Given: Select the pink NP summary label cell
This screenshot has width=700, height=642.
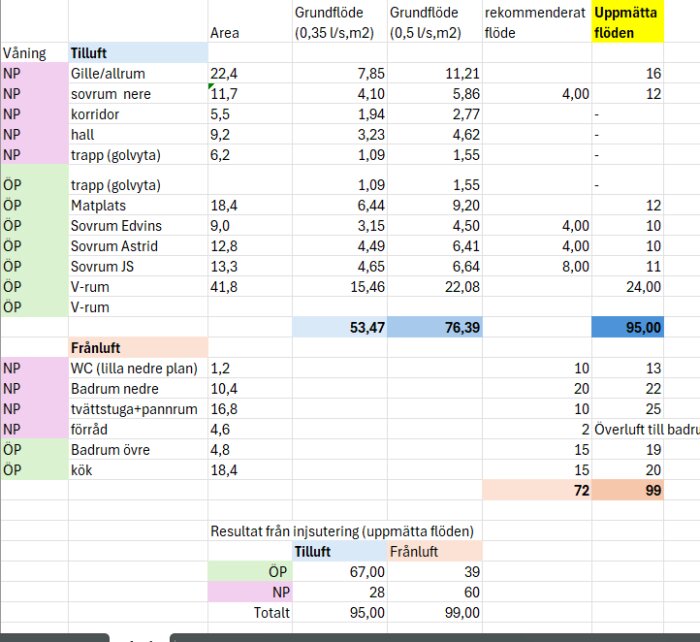Looking at the screenshot, I should point(250,592).
